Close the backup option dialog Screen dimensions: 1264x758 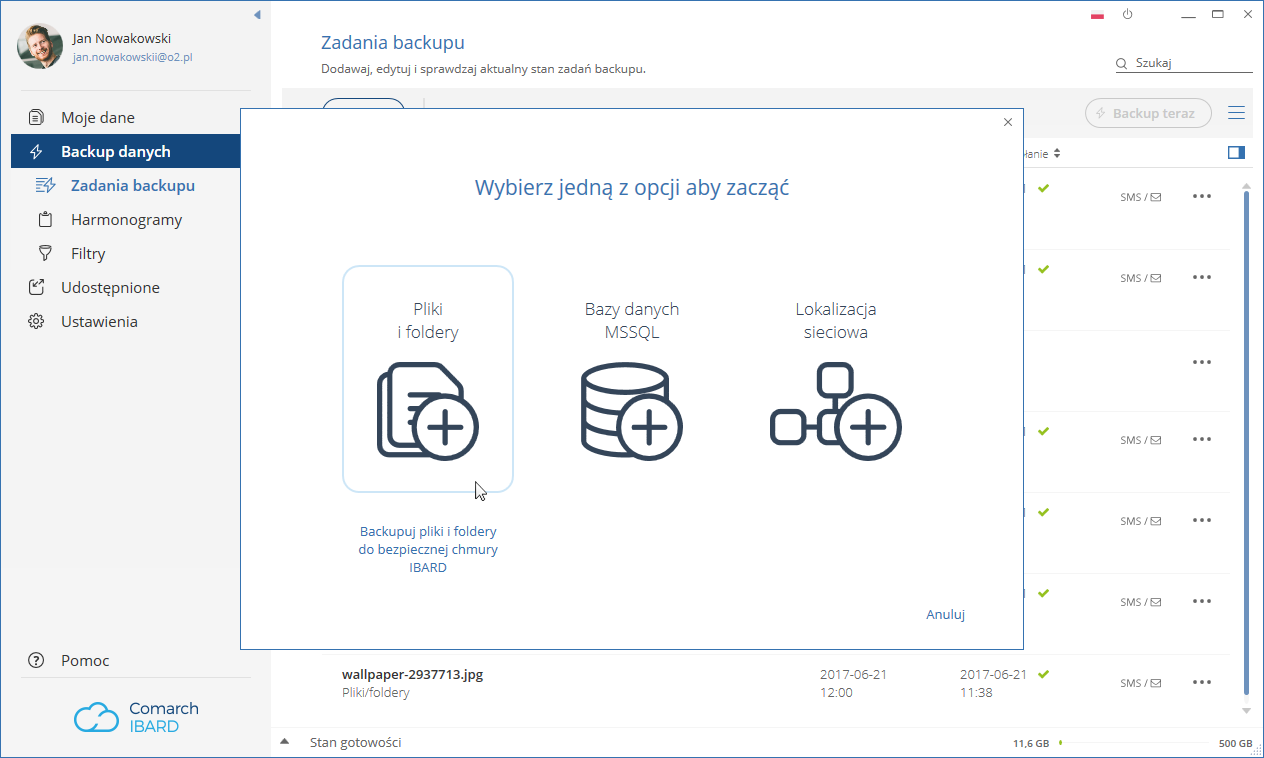(x=1007, y=122)
